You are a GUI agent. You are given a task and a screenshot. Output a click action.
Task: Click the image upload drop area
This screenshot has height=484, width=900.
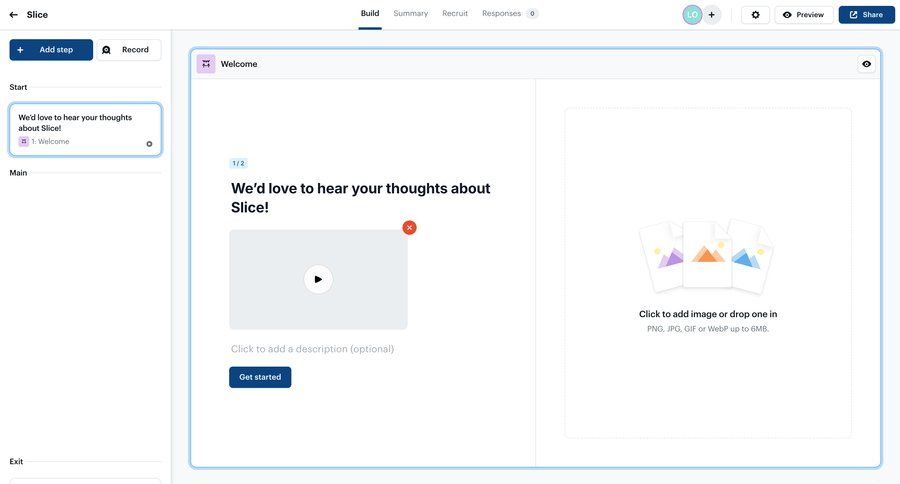pos(708,273)
